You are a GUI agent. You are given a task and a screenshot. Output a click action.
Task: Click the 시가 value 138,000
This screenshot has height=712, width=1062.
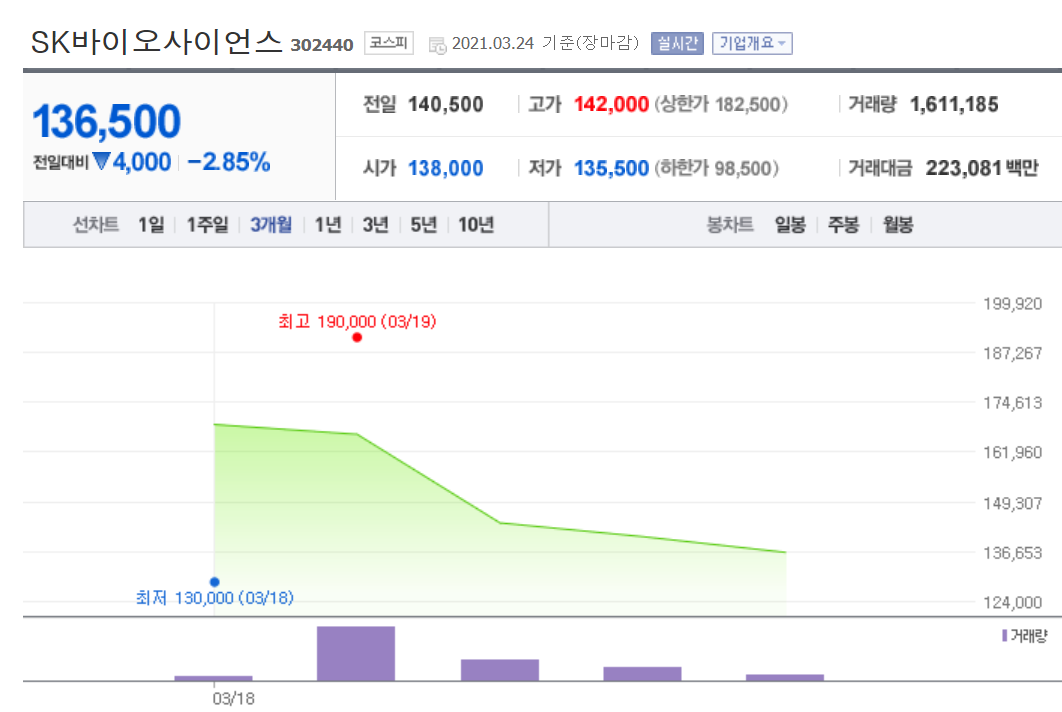pyautogui.click(x=446, y=168)
